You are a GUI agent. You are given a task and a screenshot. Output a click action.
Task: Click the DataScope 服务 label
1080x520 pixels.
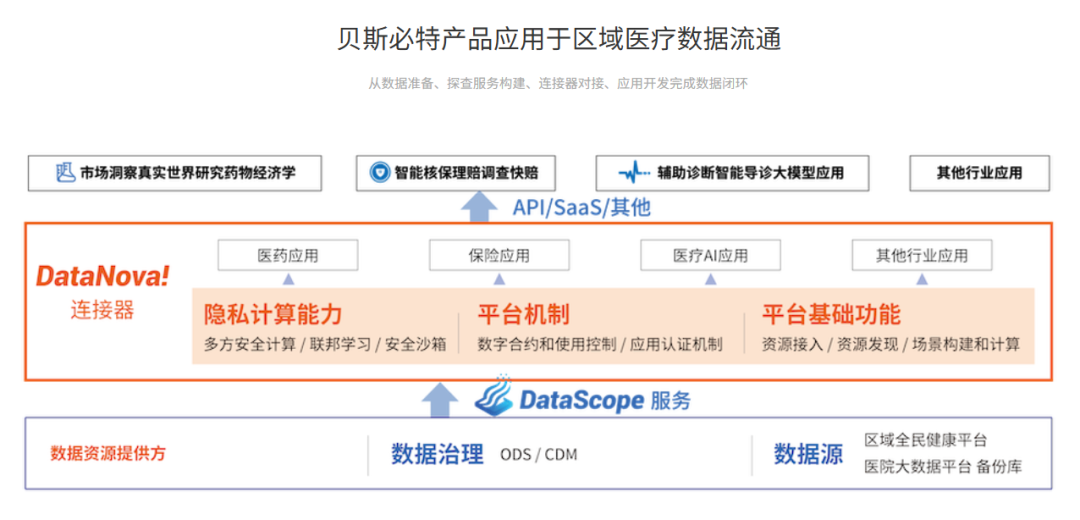pos(605,401)
